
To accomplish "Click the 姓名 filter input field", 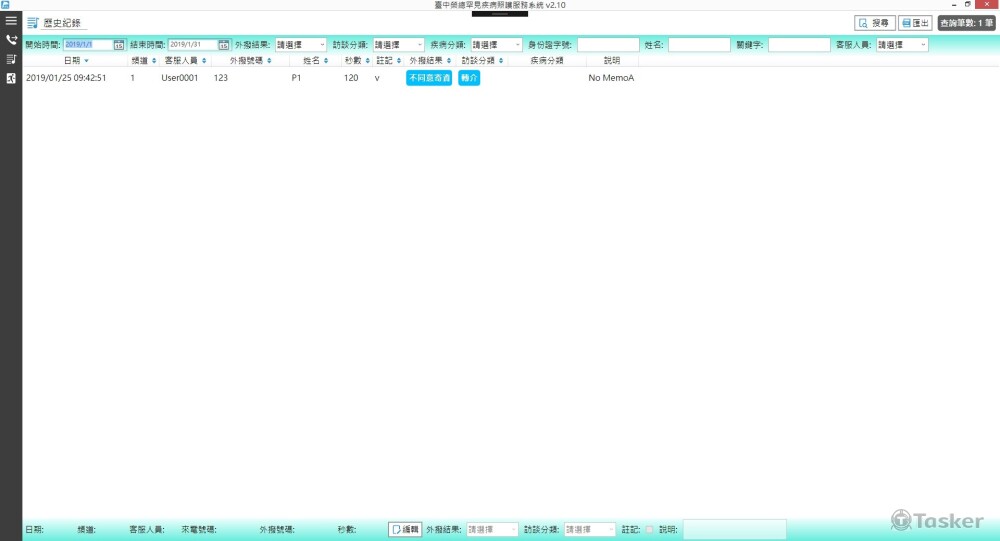I will 699,45.
